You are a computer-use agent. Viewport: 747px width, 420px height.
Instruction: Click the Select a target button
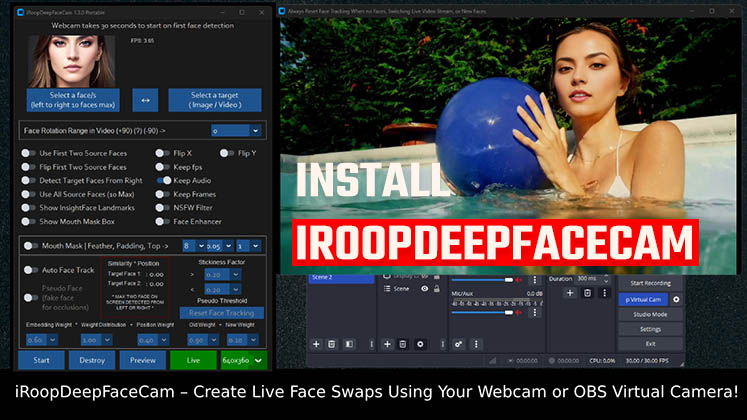pos(215,100)
